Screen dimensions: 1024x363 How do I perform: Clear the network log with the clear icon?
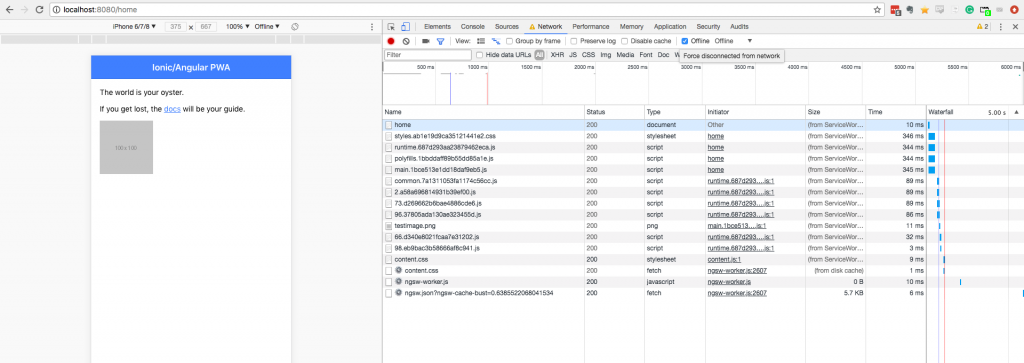tap(406, 41)
